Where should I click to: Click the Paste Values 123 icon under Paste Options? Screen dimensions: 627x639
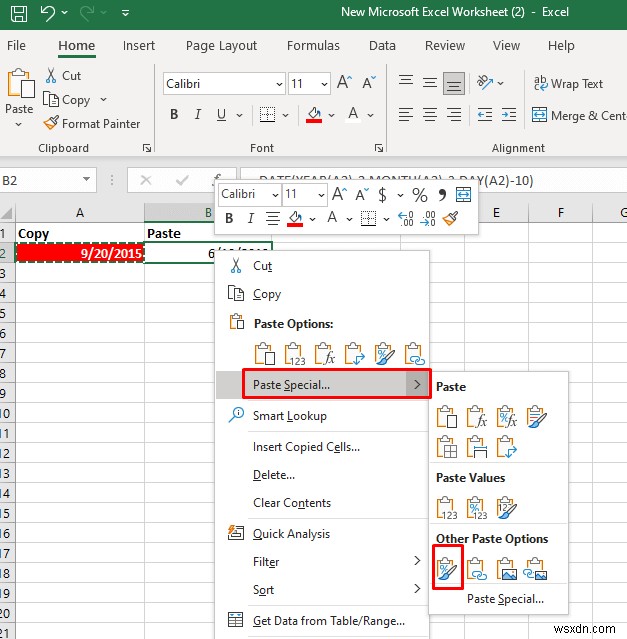(295, 354)
